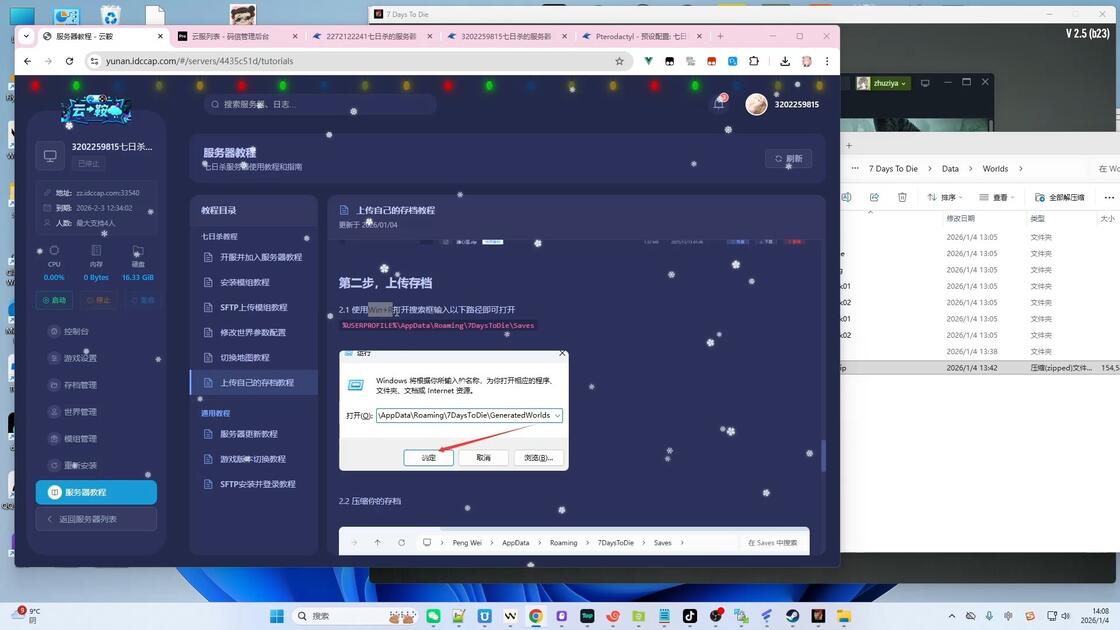Click the tutorial page vertical scrollbar
Screen dimensions: 1120x630
pos(823,455)
